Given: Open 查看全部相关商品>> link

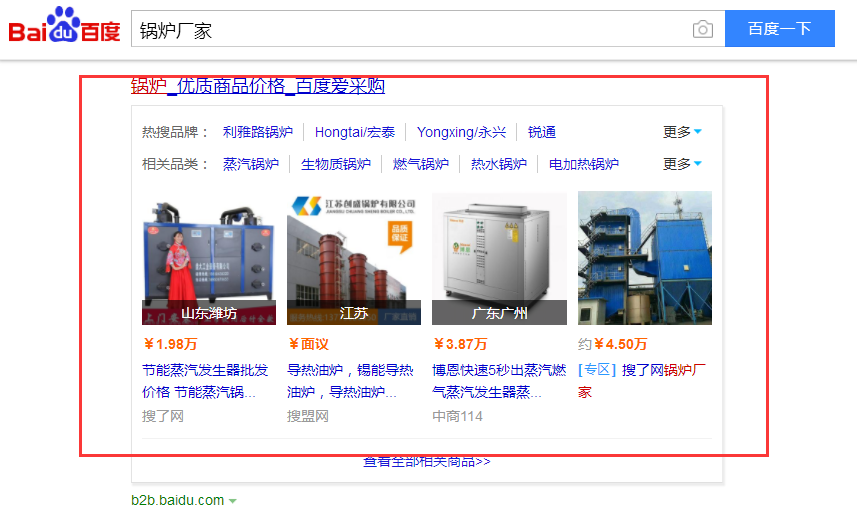Looking at the screenshot, I should [427, 462].
